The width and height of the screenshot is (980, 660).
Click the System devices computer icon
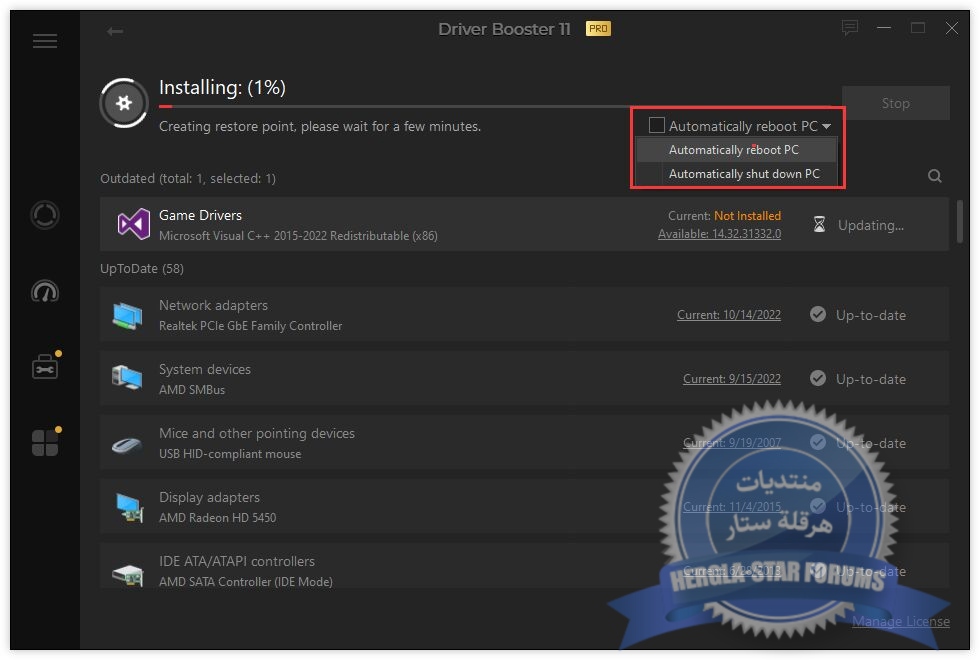pyautogui.click(x=127, y=378)
